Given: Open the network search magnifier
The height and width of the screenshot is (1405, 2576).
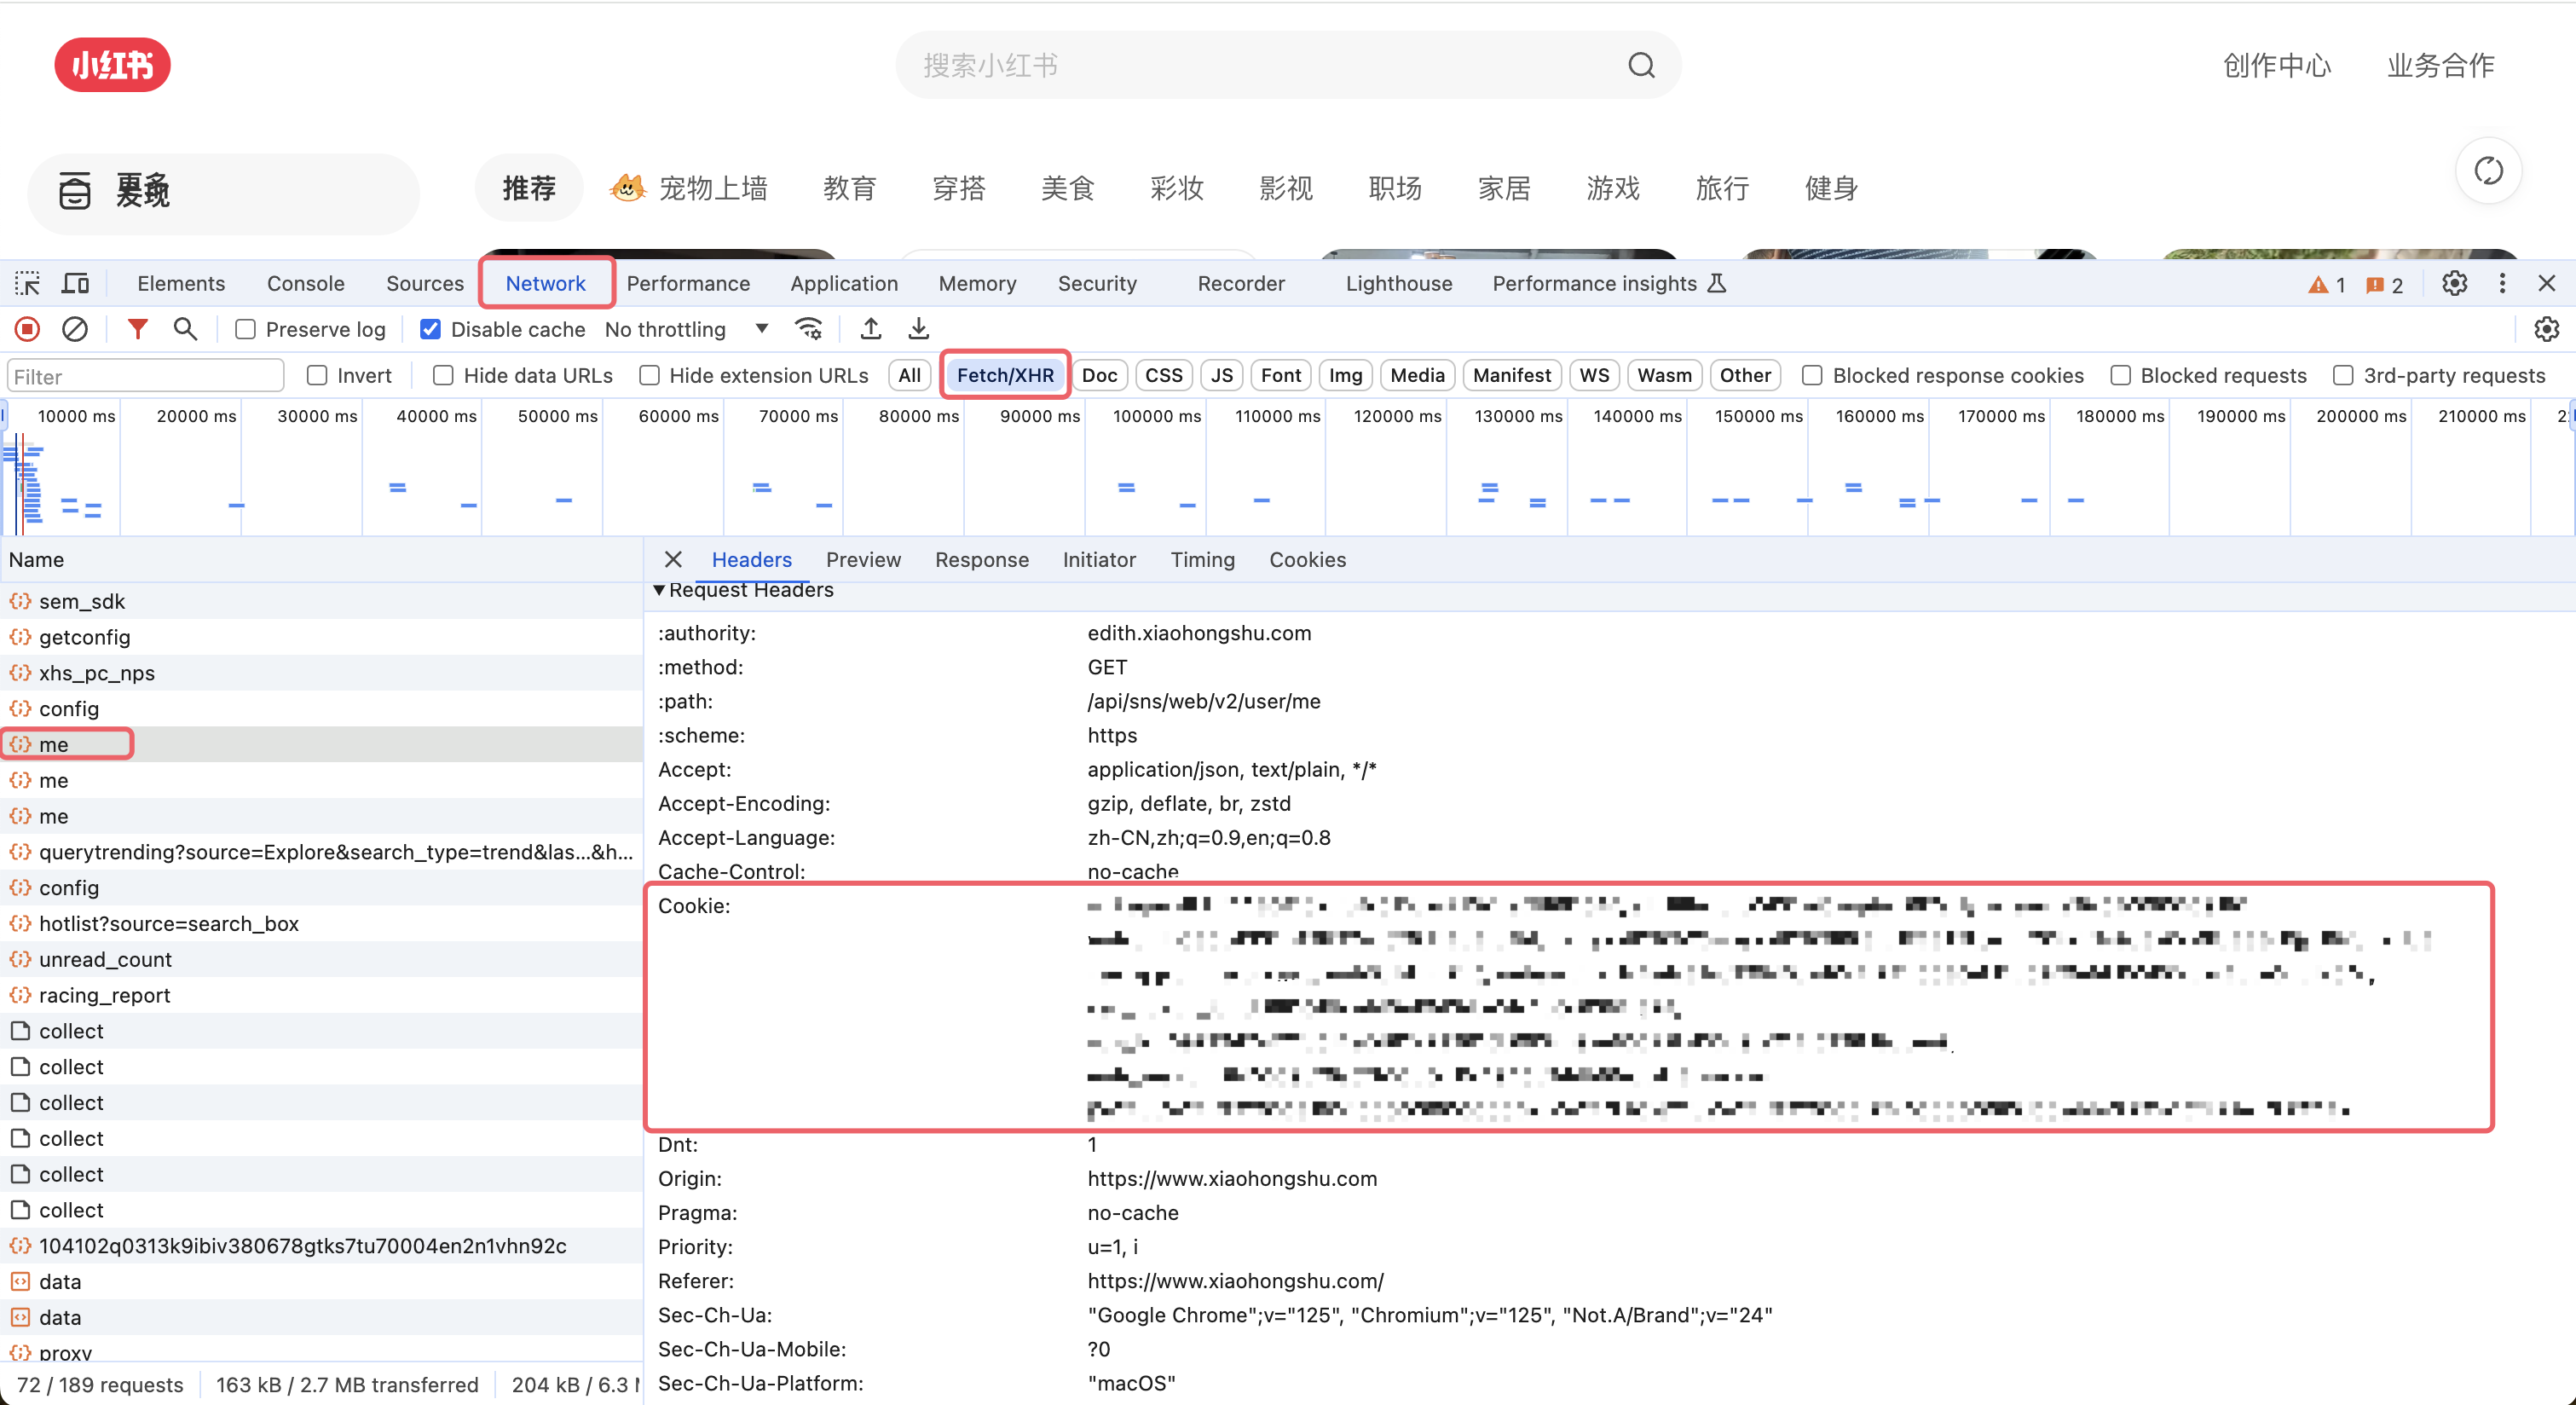Looking at the screenshot, I should [185, 329].
